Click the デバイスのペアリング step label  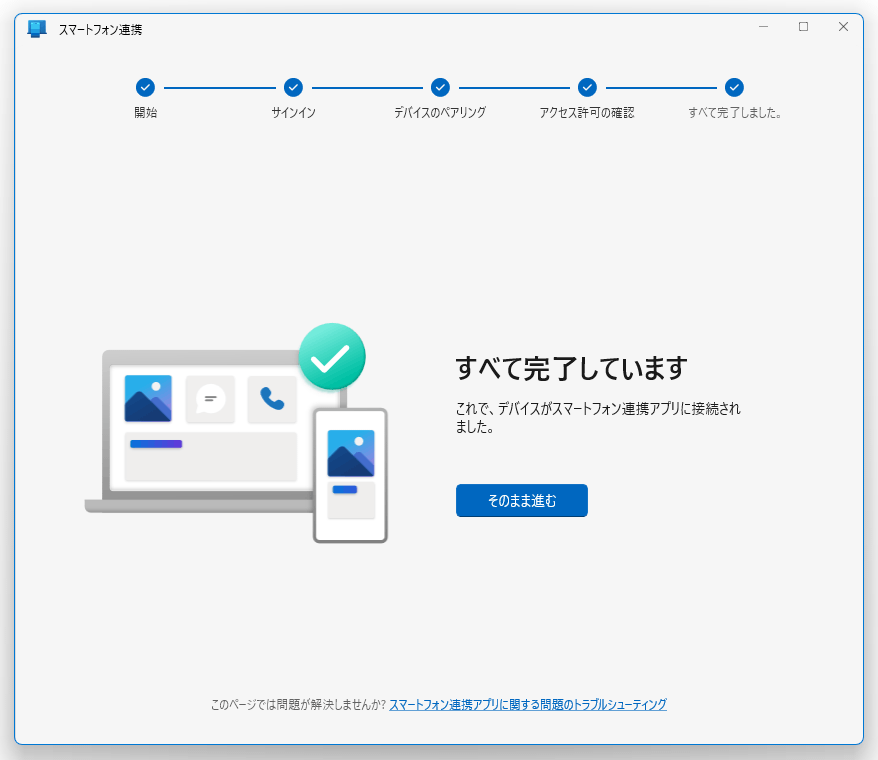click(x=440, y=113)
